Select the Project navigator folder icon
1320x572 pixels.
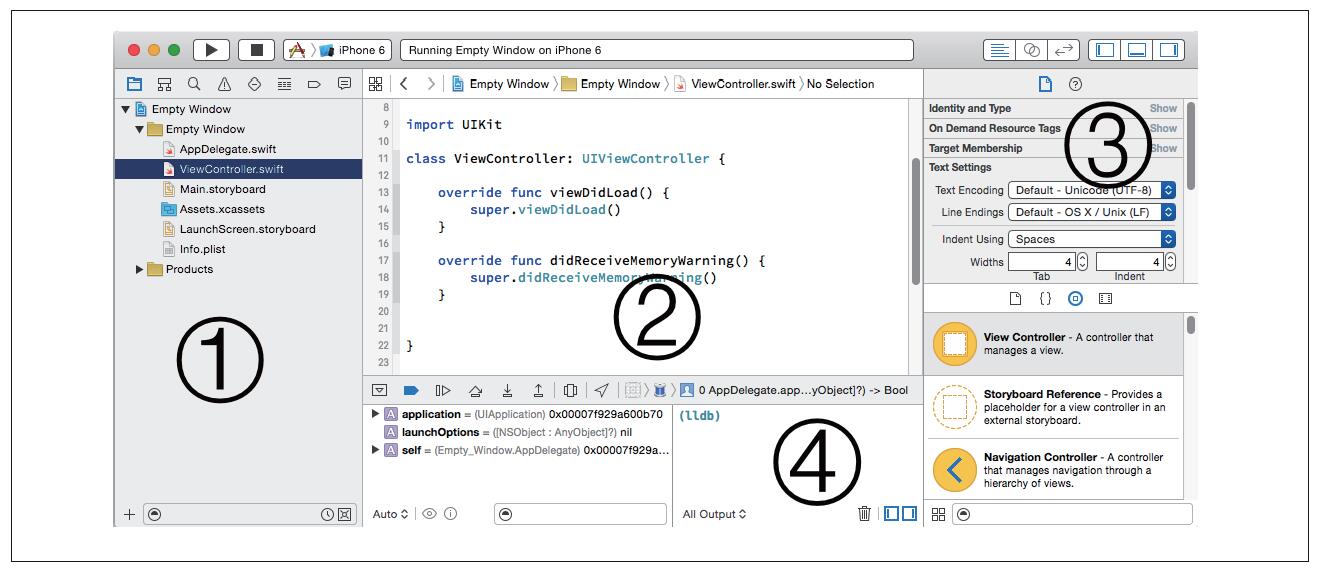click(134, 84)
